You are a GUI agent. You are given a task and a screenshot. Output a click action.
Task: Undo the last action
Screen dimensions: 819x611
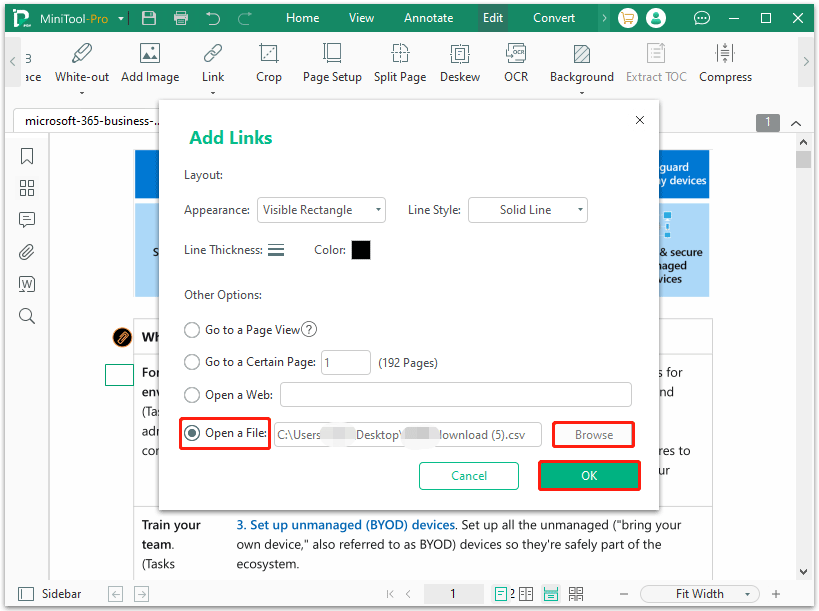(213, 18)
